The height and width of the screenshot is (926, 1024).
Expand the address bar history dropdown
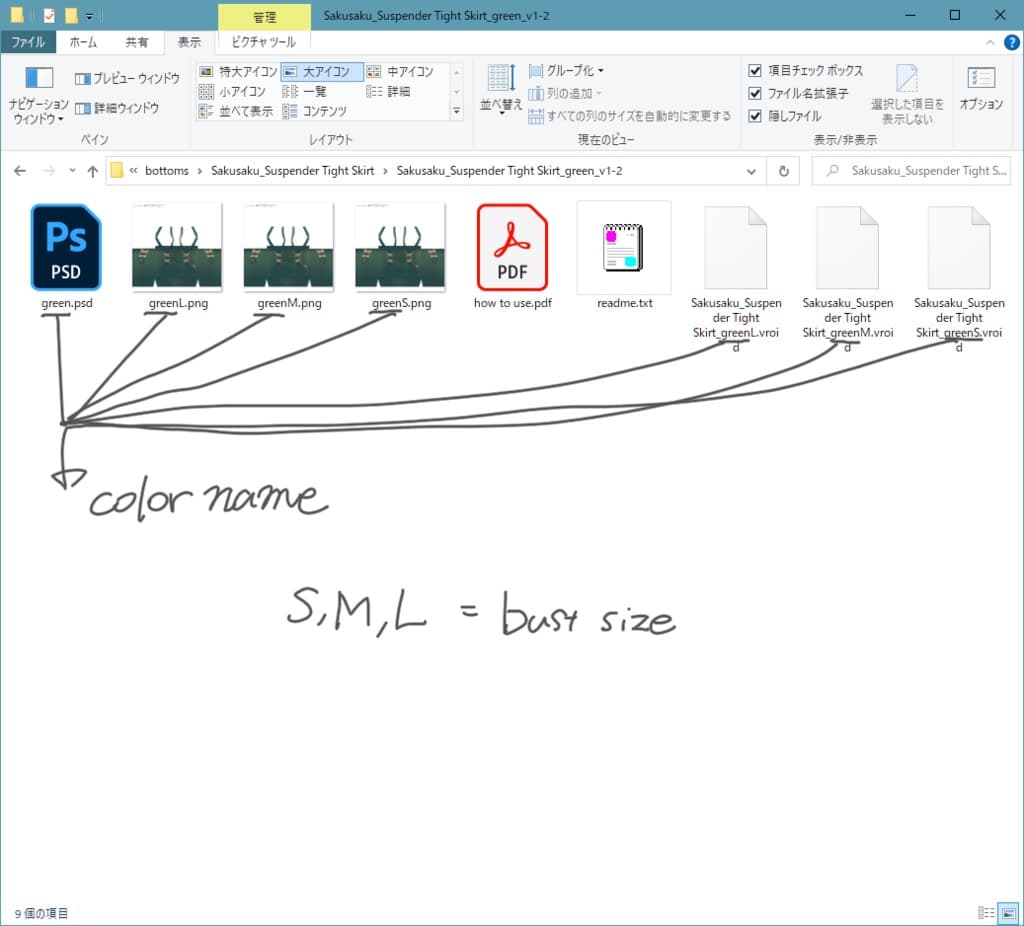click(751, 171)
